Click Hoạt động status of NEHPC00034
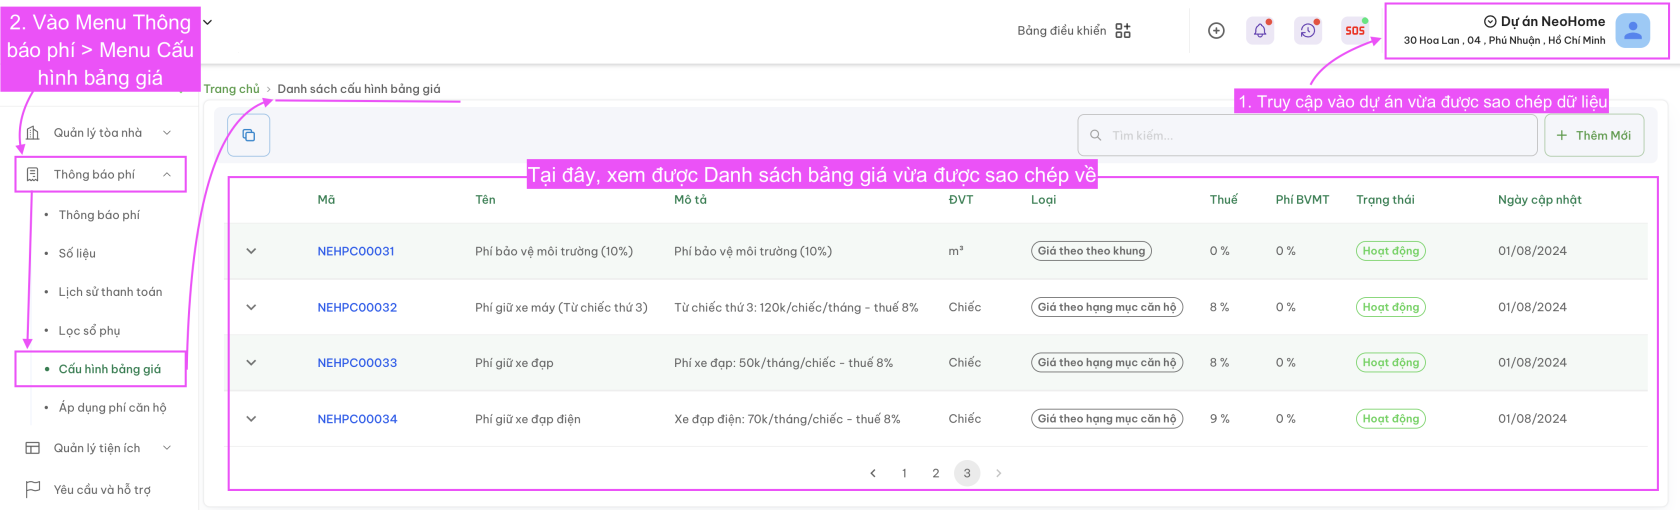This screenshot has width=1680, height=510. 1390,419
